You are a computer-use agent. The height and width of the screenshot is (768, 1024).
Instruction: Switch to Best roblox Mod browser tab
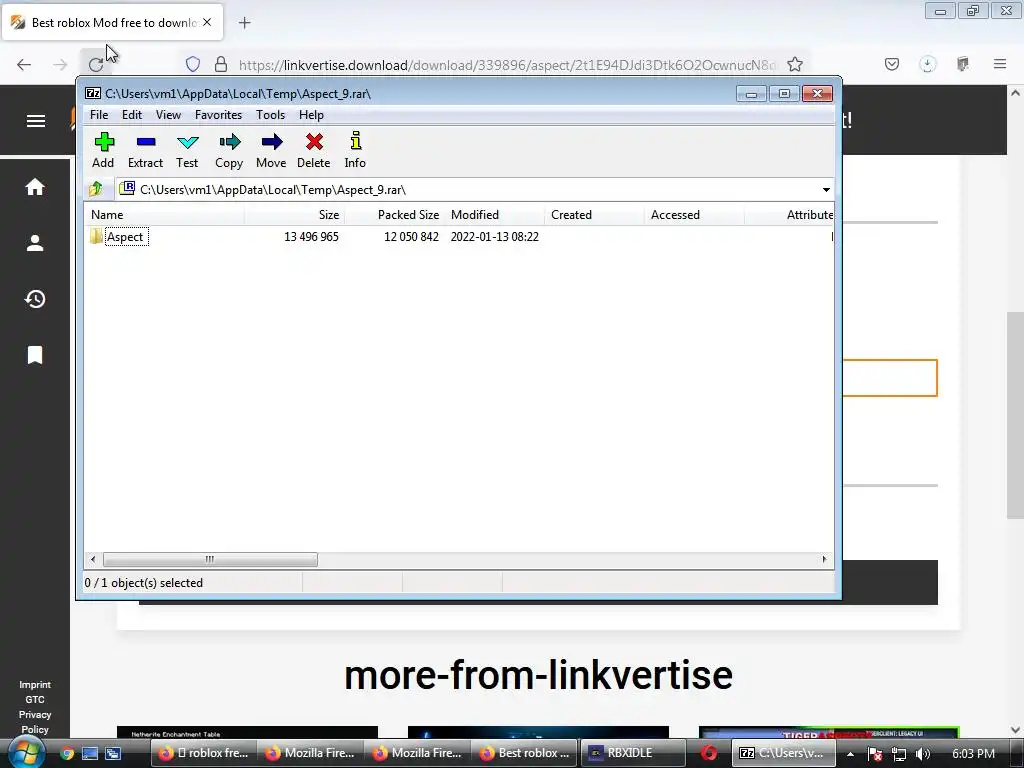click(112, 22)
